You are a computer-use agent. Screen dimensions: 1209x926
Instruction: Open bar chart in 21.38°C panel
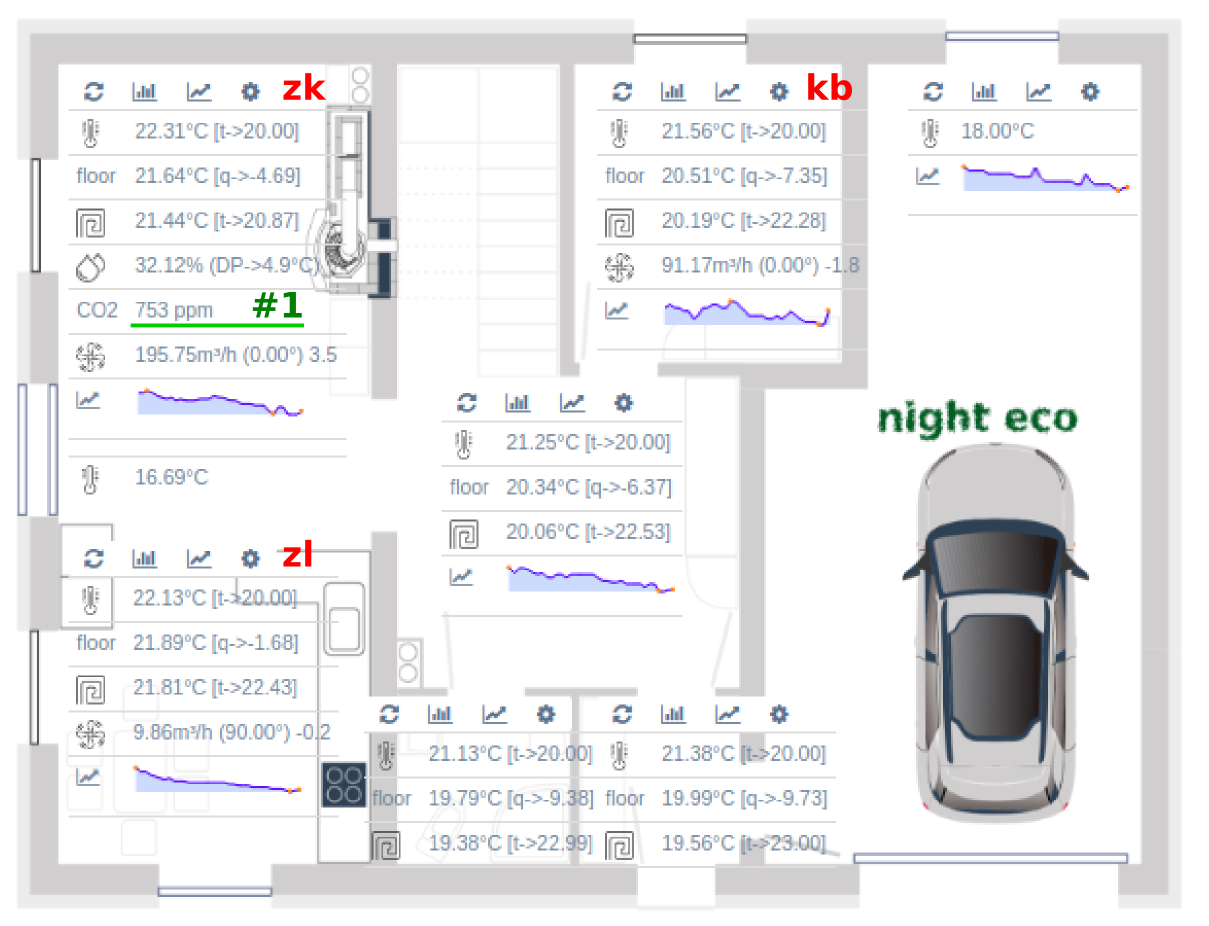click(x=673, y=714)
